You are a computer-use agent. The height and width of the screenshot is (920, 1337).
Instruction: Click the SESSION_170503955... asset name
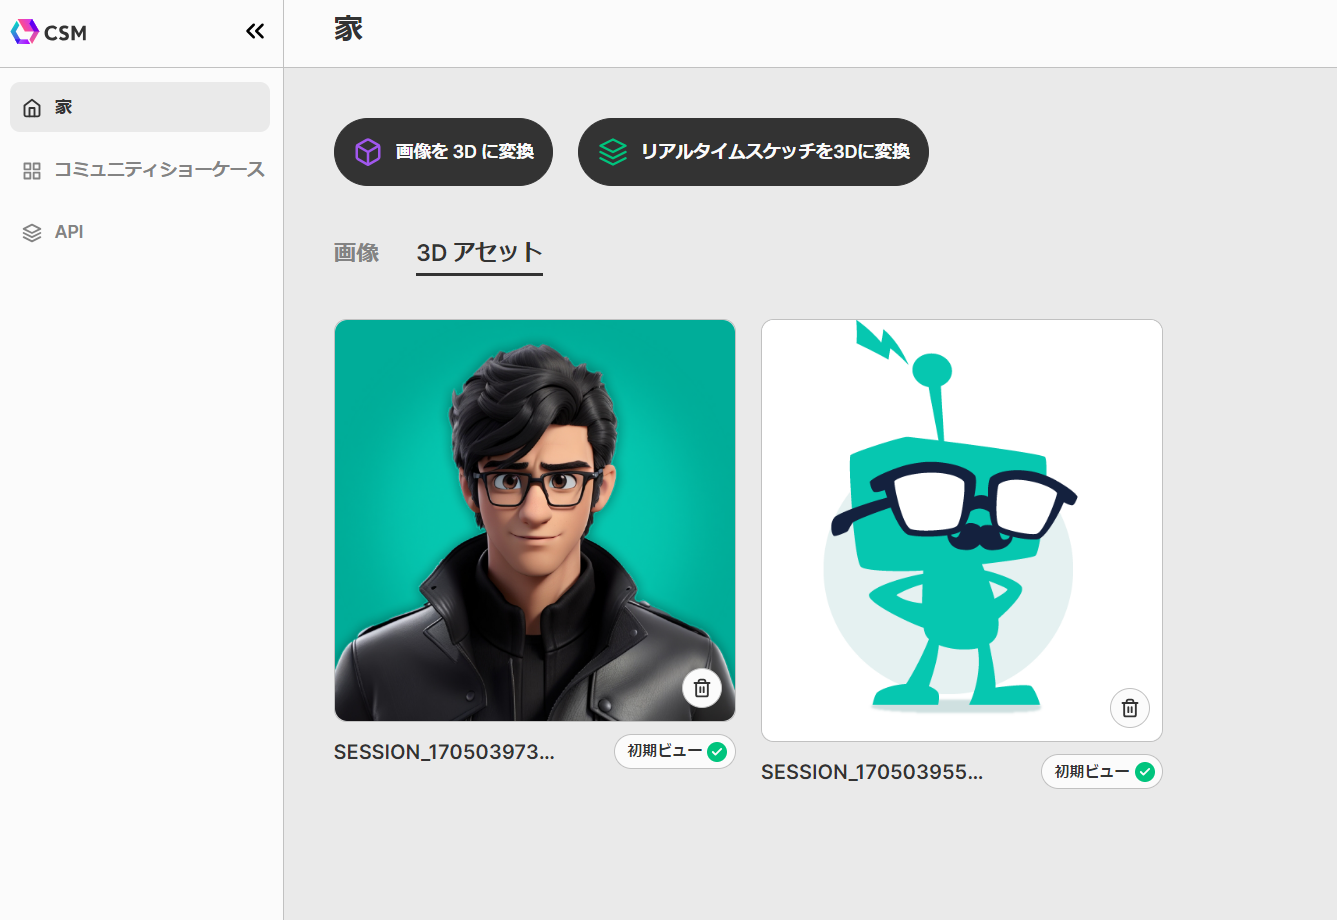click(871, 772)
